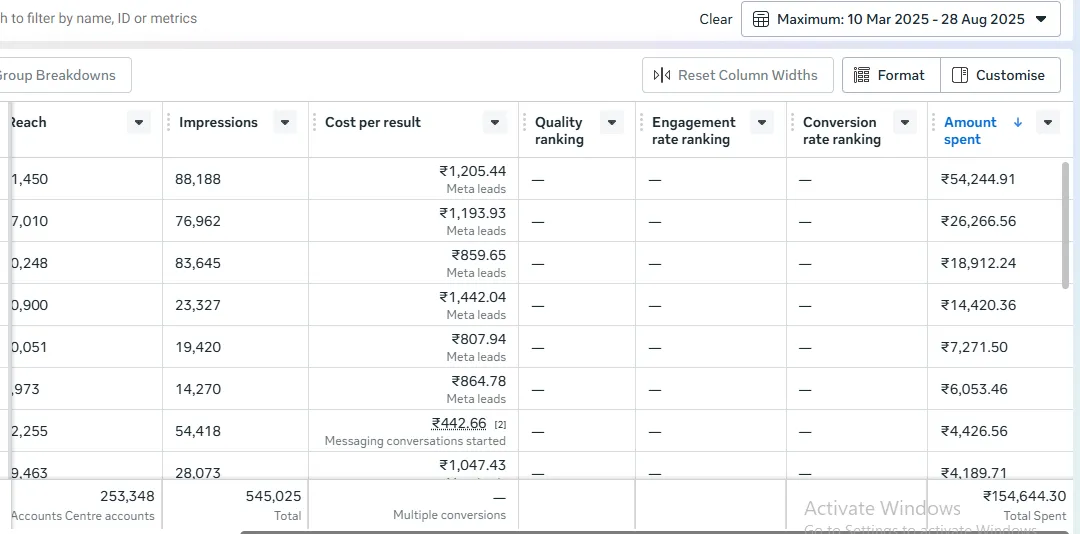Click Conversion rate ranking column drag handle
1080x534 pixels.
tap(792, 123)
